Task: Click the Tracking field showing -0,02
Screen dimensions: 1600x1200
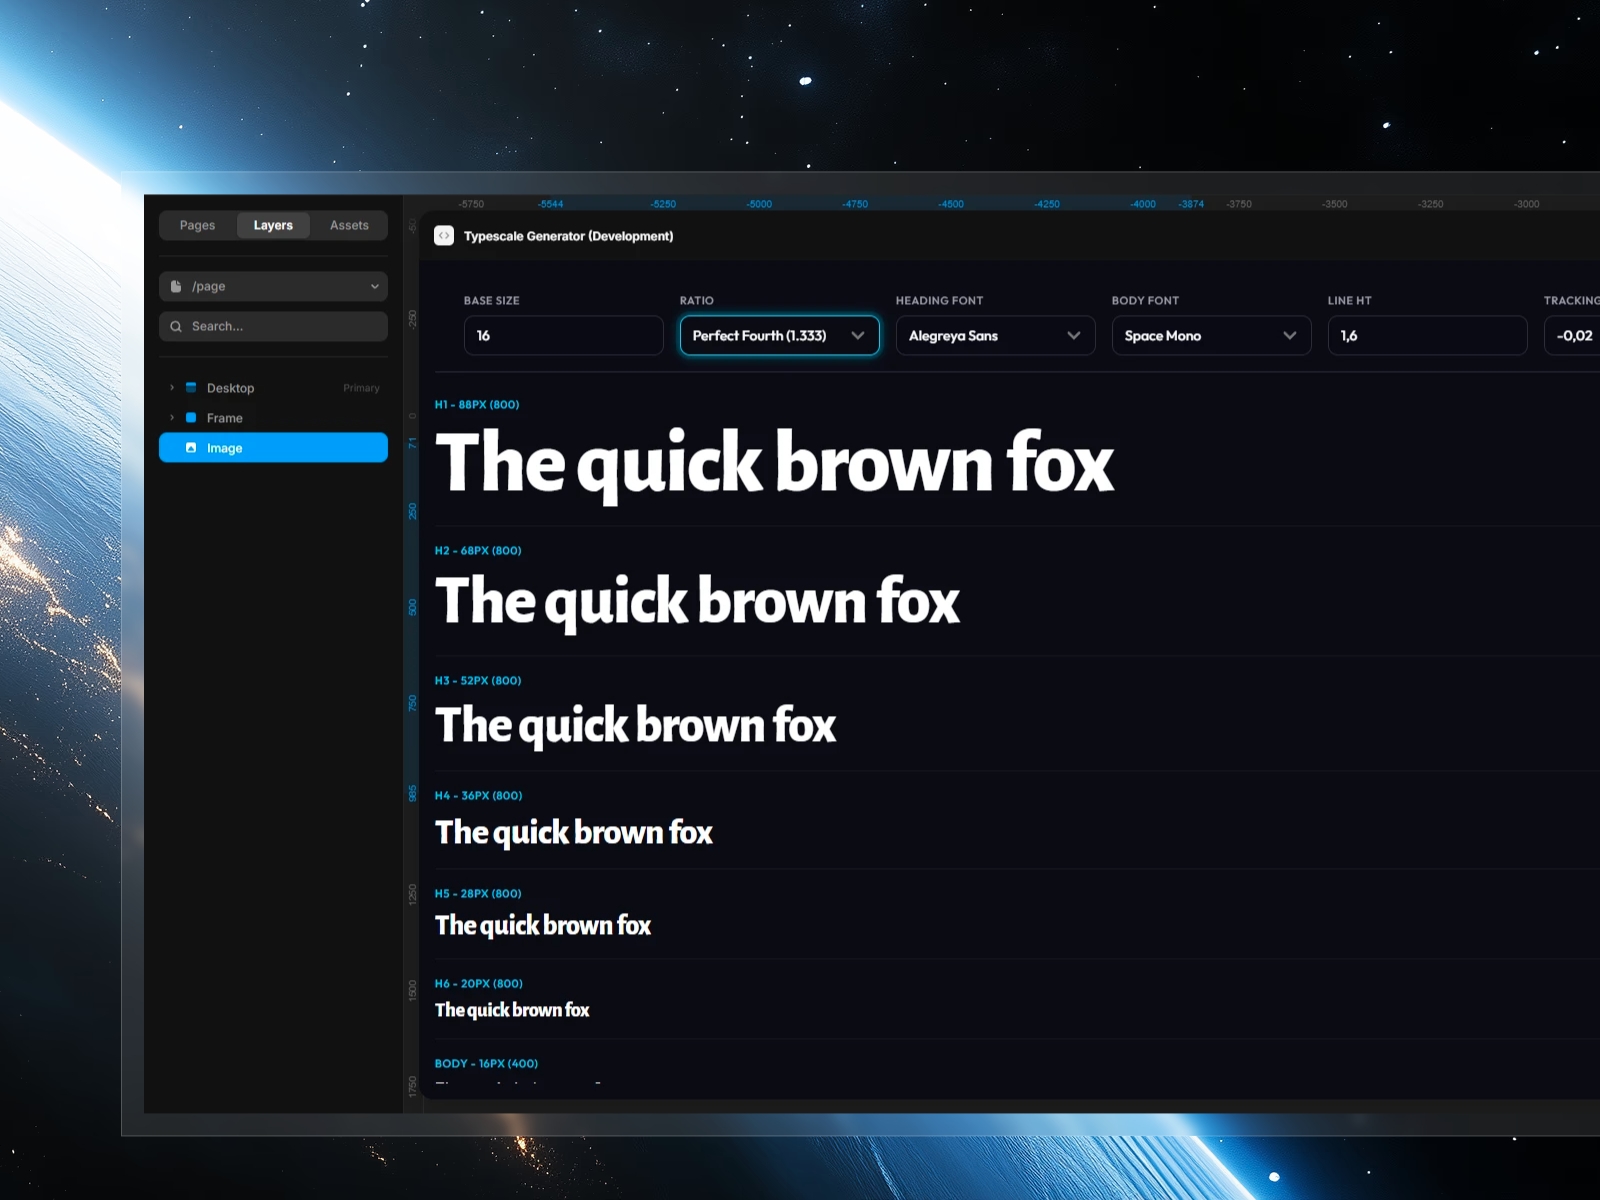Action: pyautogui.click(x=1574, y=335)
